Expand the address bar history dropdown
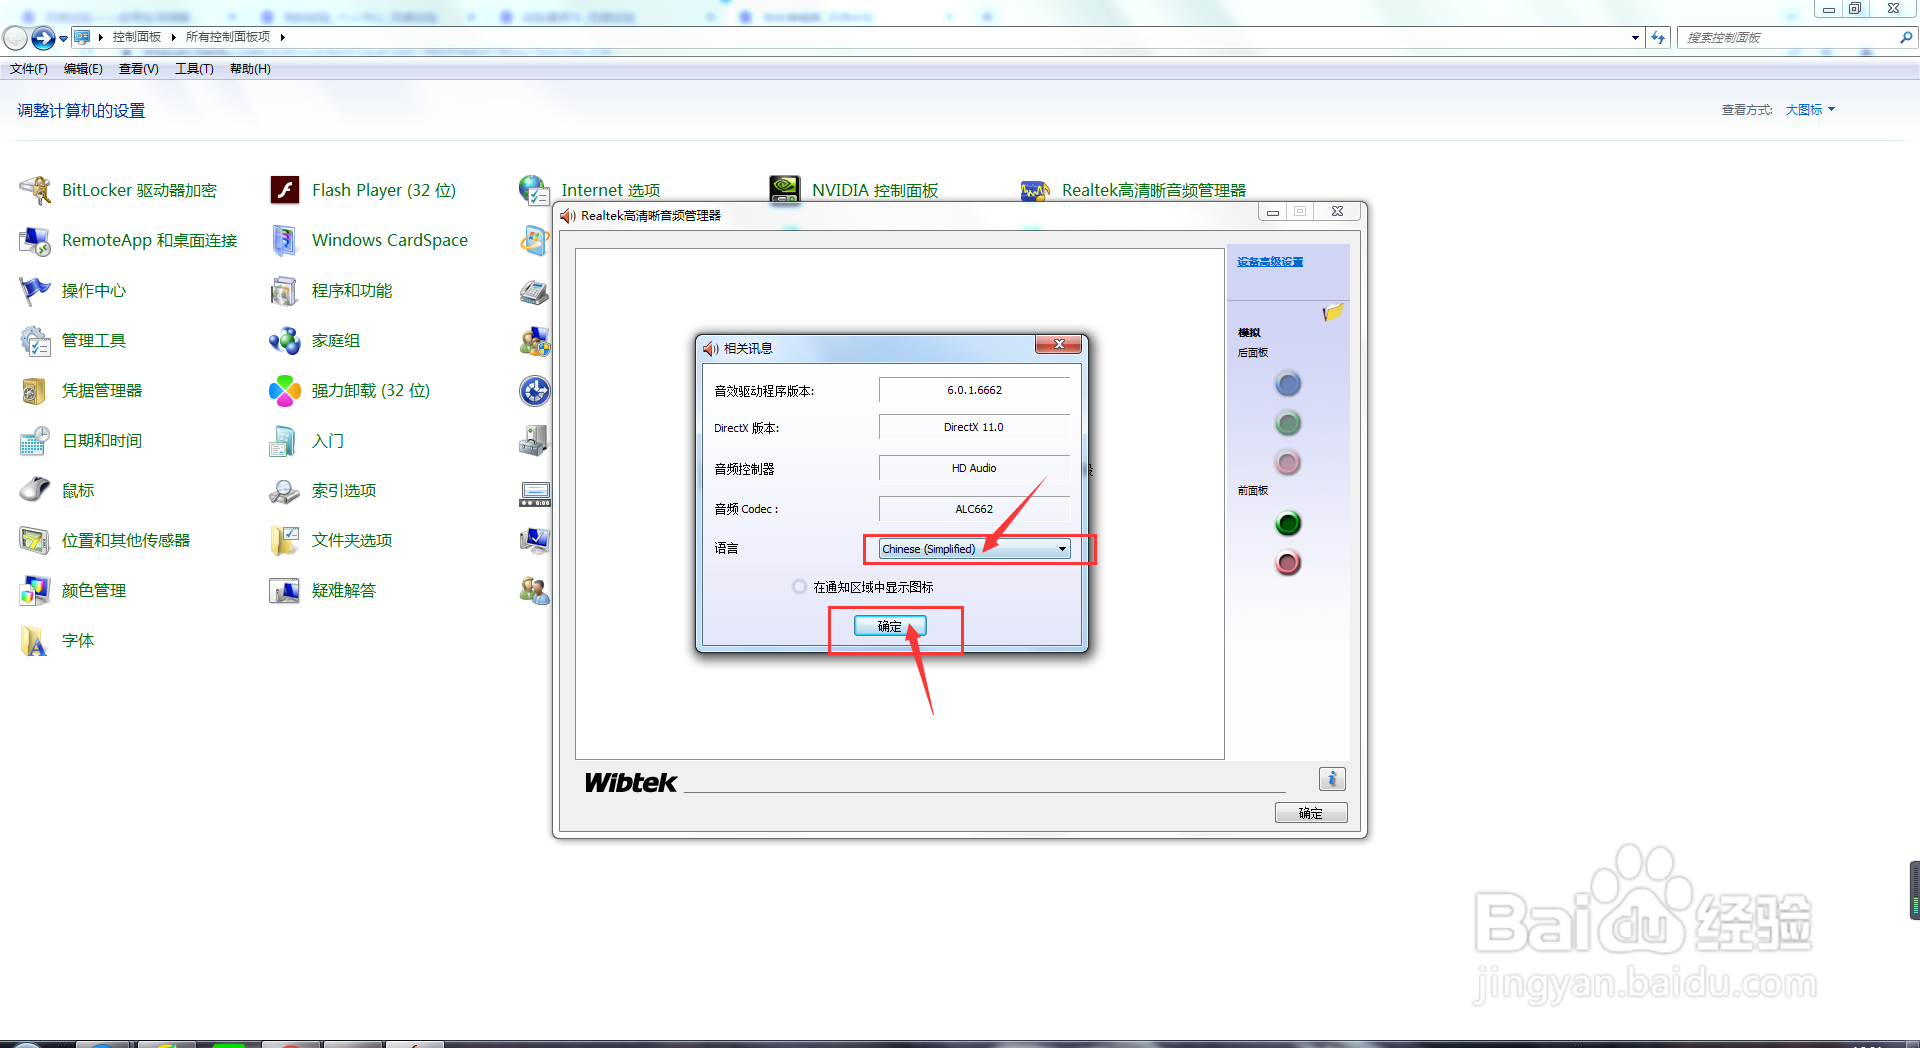 tap(1635, 38)
